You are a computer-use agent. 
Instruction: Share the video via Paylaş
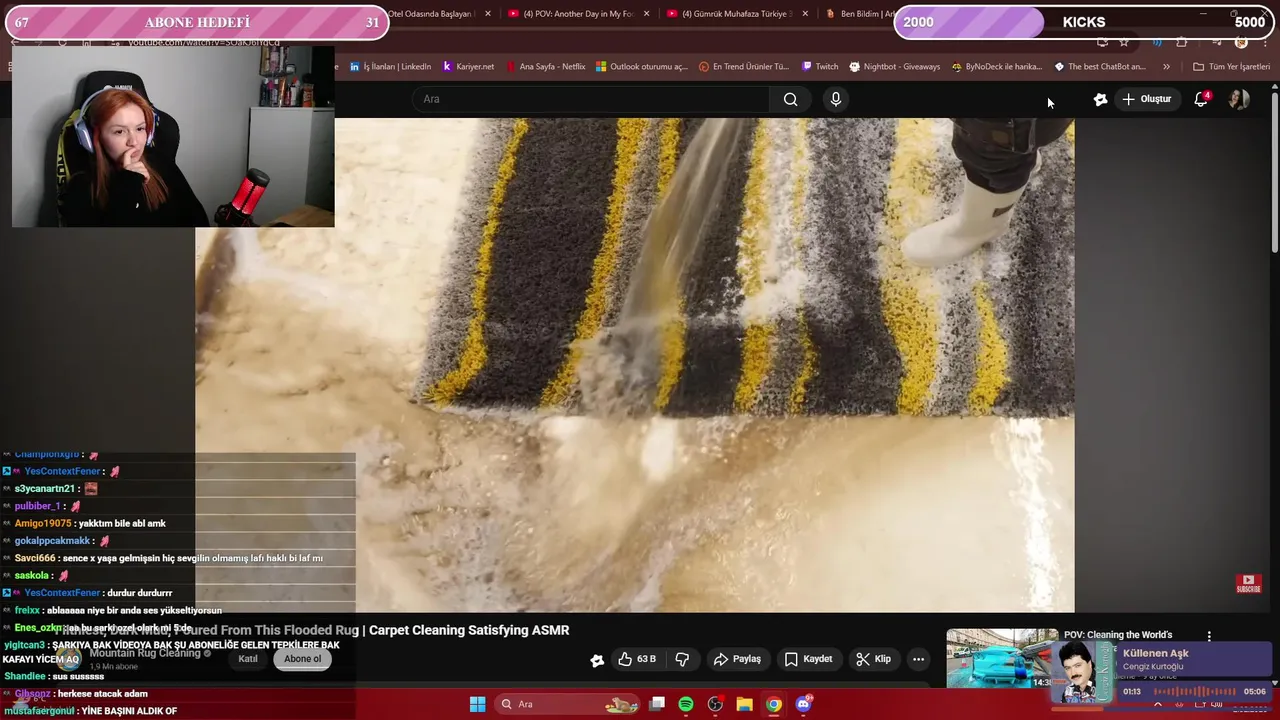coord(737,659)
